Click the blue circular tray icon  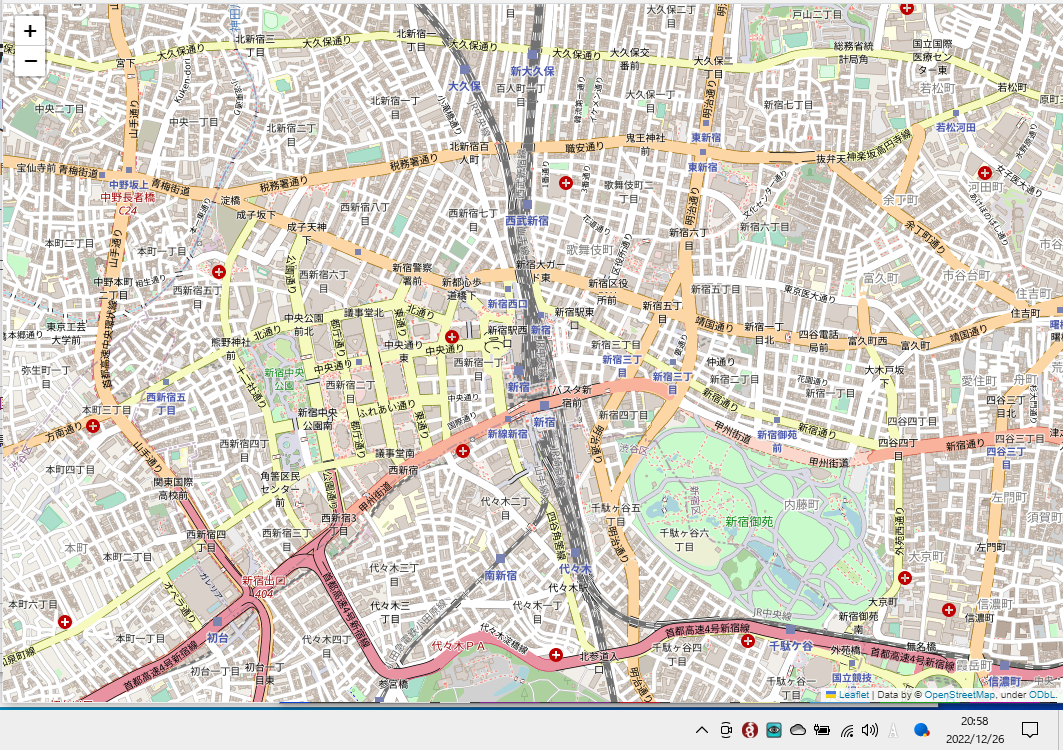coord(920,729)
